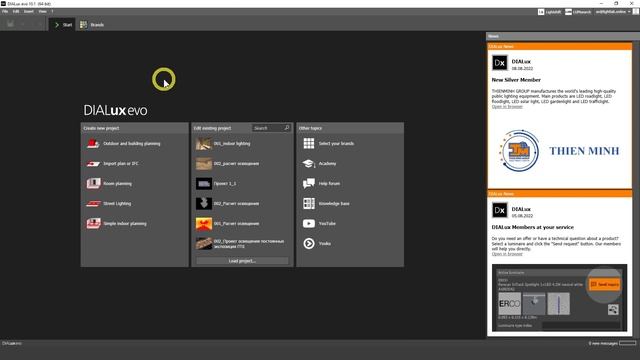Click the Simple indoor planning icon
Screen dimensions: 640x360
(x=93, y=223)
